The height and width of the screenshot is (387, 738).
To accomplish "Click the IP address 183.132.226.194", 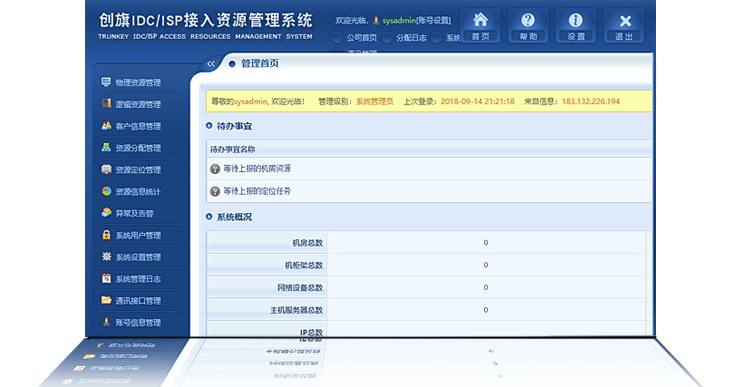I will coord(591,101).
